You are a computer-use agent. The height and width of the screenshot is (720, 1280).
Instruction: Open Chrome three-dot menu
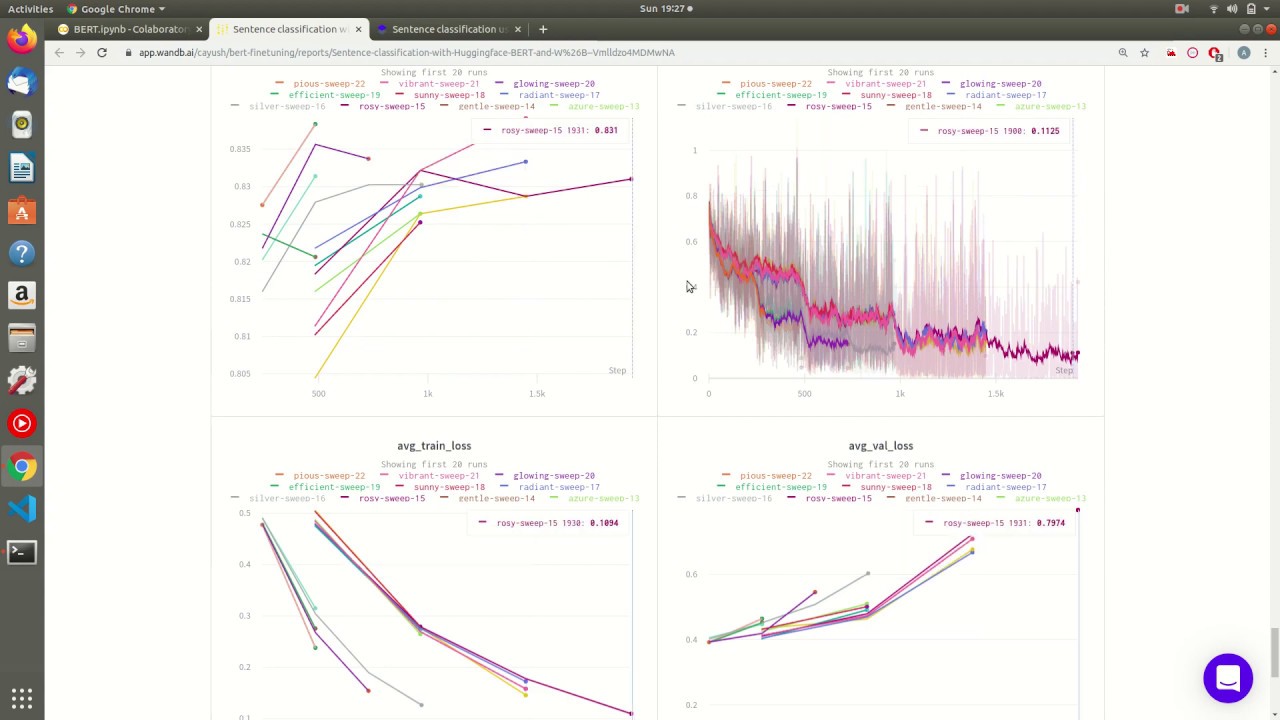click(x=1265, y=53)
